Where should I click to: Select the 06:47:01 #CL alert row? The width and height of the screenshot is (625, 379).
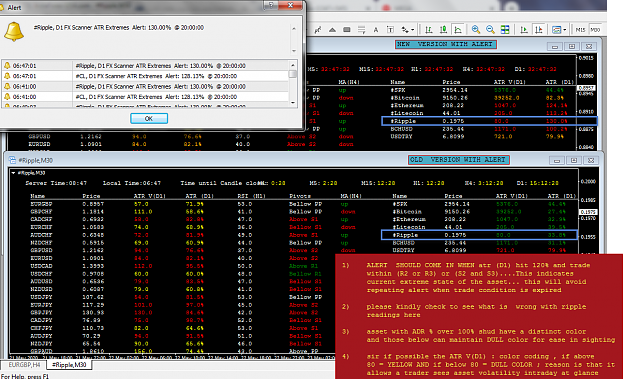tap(145, 76)
